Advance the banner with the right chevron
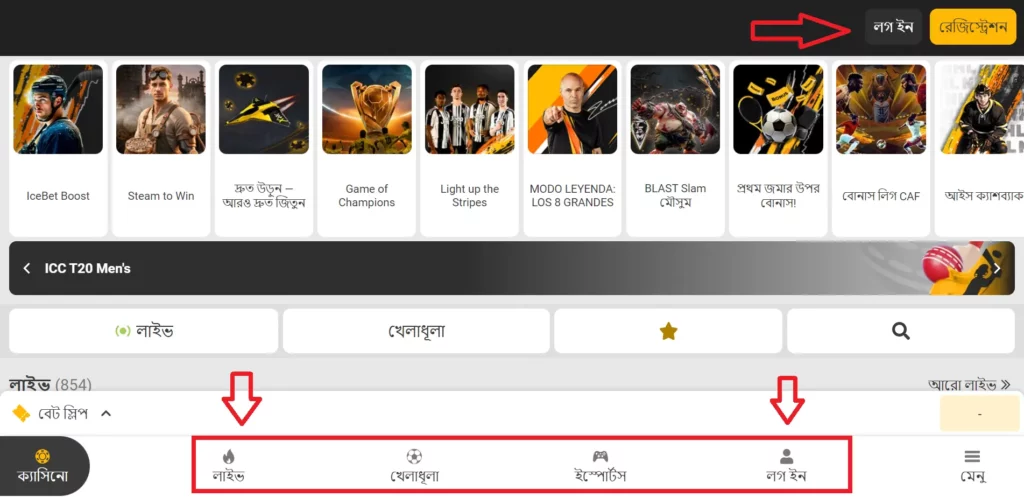 997,268
